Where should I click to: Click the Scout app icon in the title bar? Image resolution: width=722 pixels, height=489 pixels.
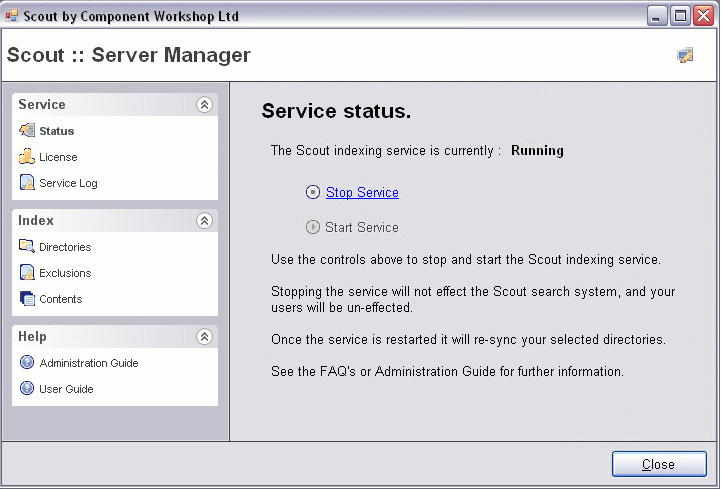[x=12, y=16]
